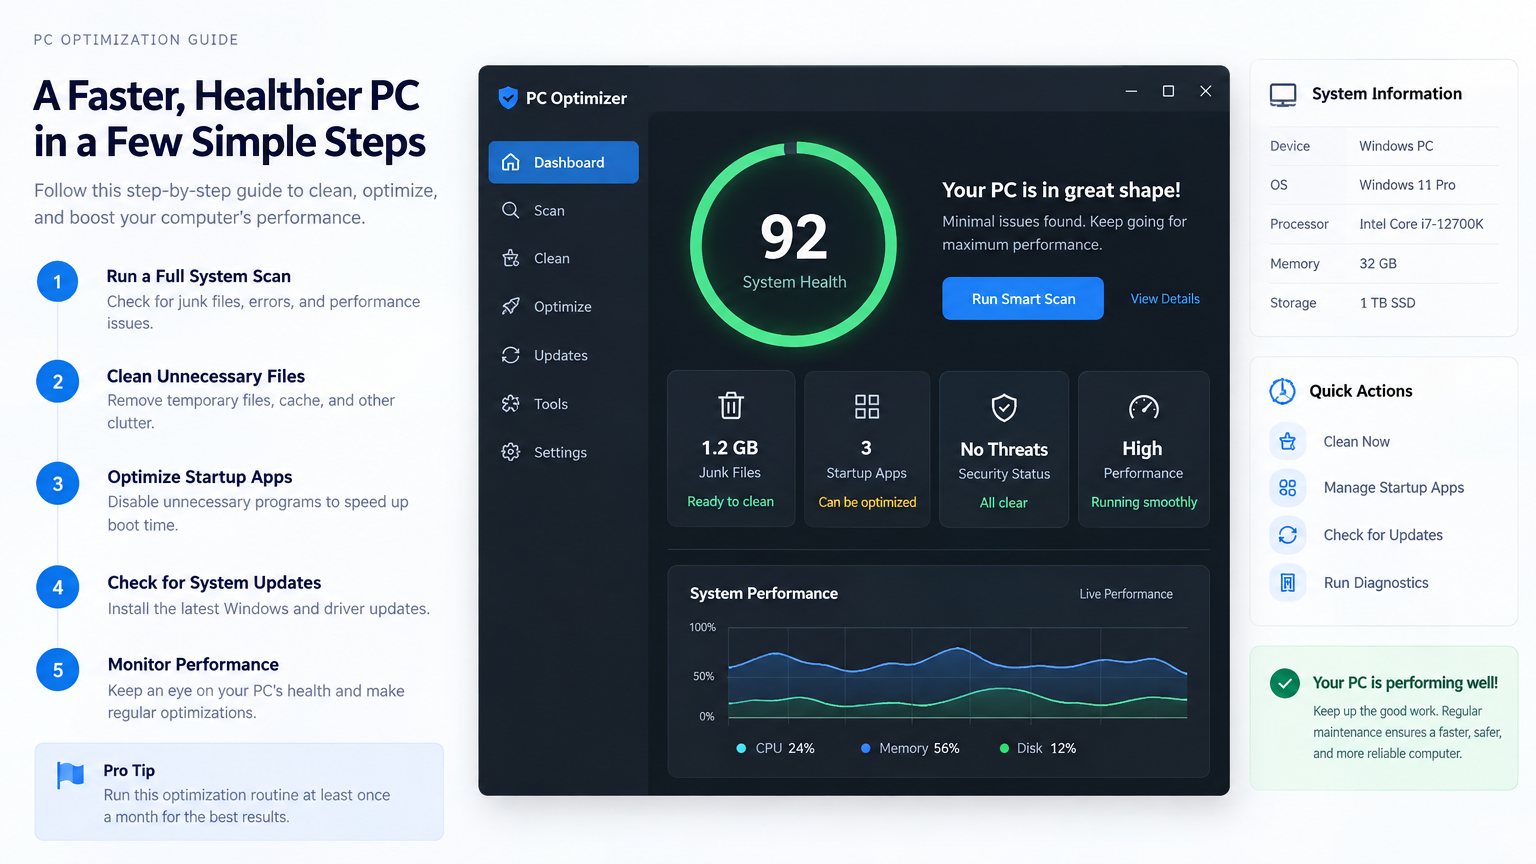Click the System Health 92 gauge
1536x864 pixels.
pyautogui.click(x=794, y=245)
